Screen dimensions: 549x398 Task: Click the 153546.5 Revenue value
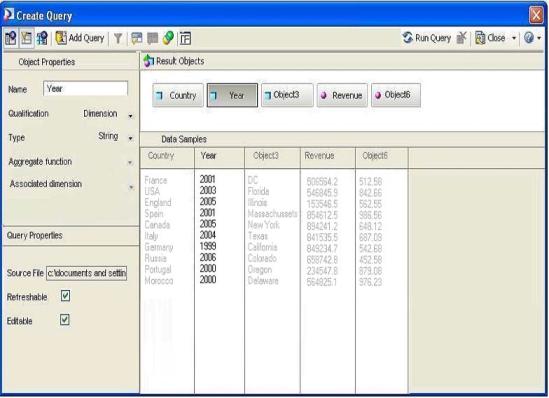click(x=322, y=204)
